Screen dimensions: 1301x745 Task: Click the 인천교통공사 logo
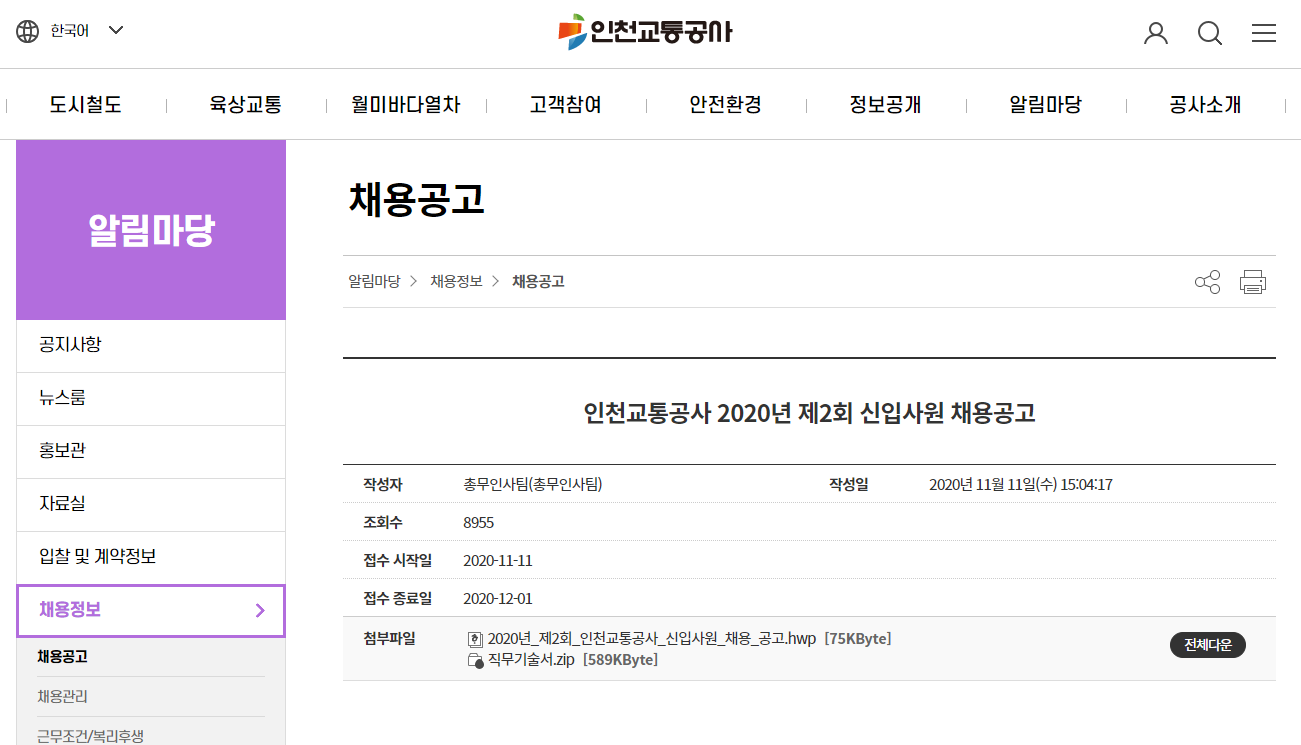646,31
